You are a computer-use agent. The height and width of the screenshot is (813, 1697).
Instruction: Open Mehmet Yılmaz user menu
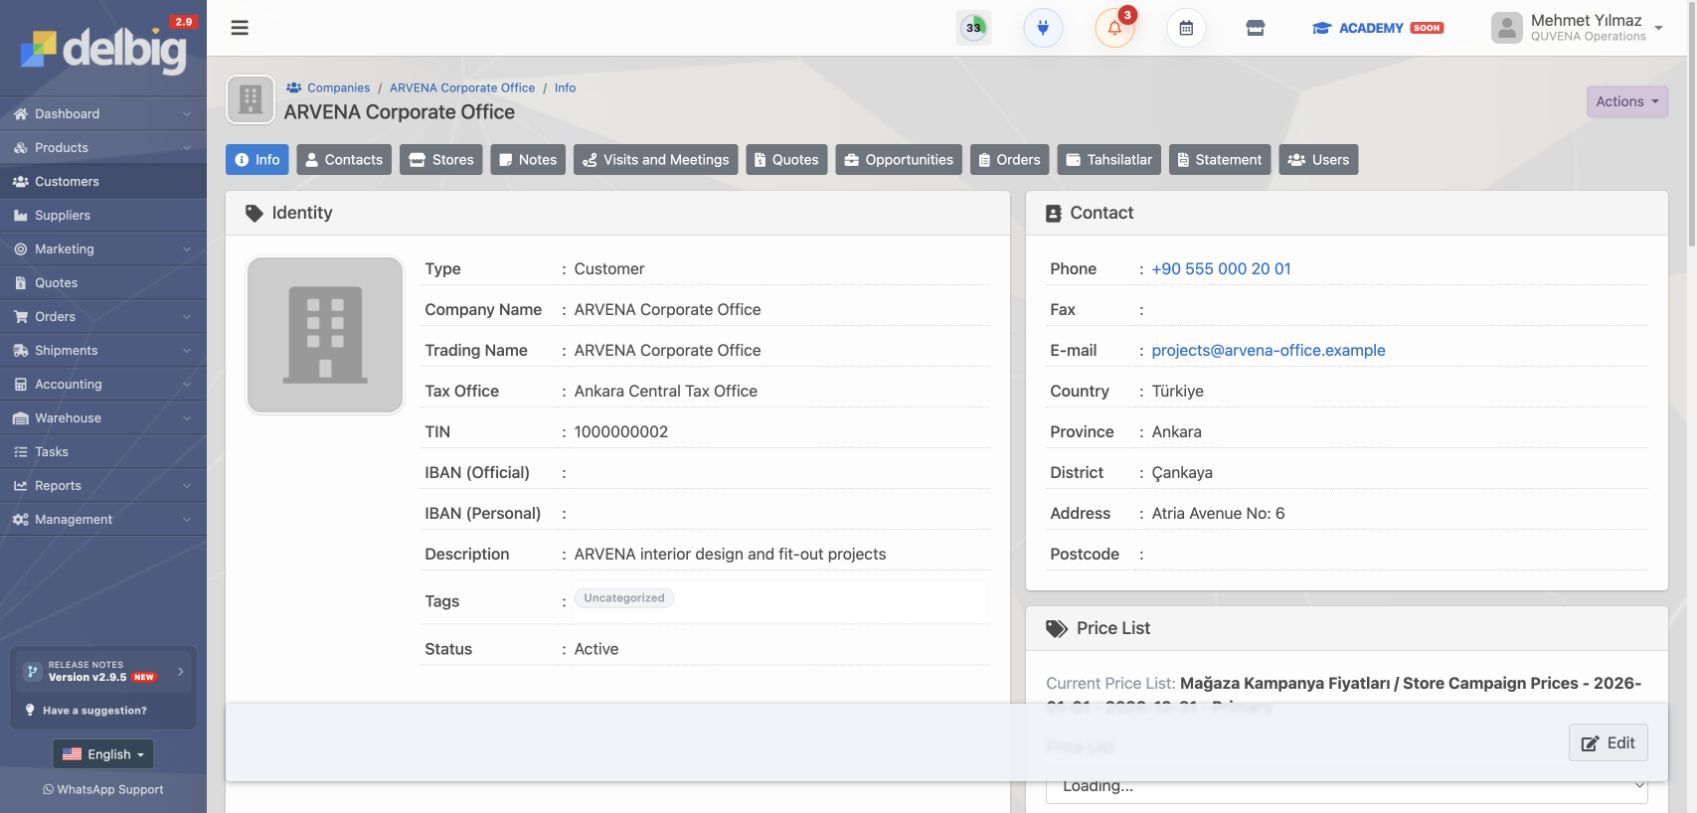pyautogui.click(x=1577, y=28)
